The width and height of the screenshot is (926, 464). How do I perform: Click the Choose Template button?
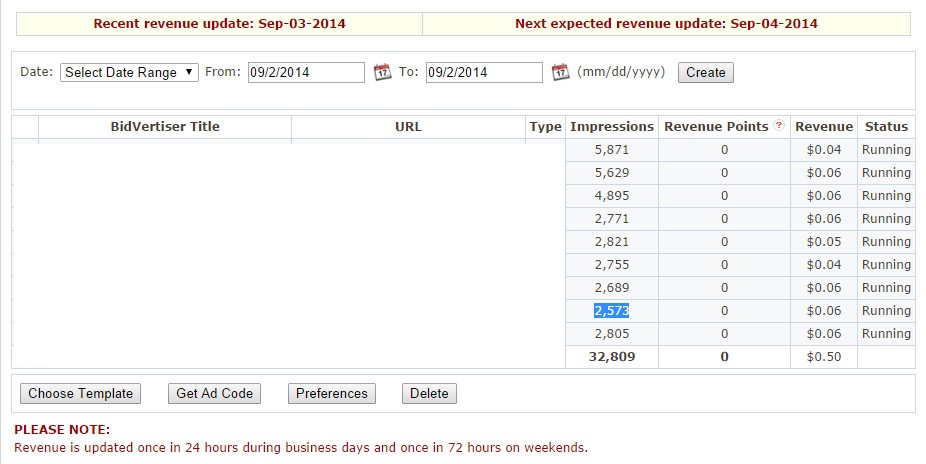click(x=80, y=393)
